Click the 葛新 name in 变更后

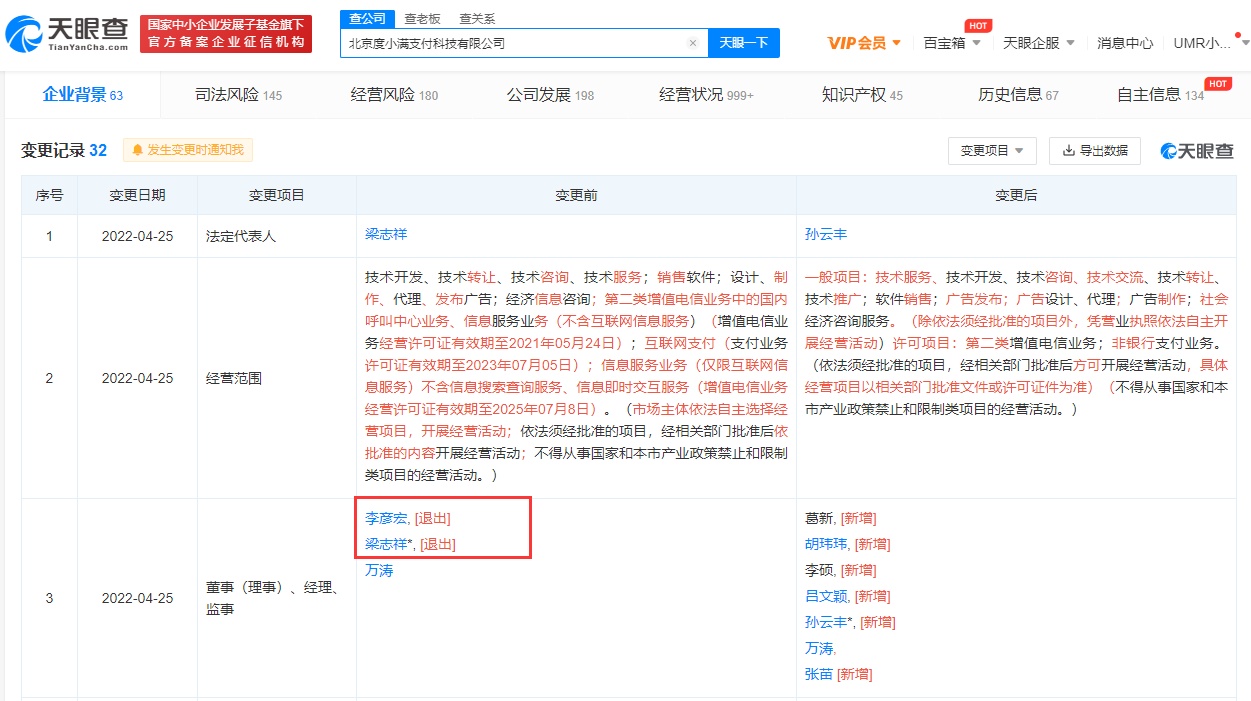click(819, 518)
